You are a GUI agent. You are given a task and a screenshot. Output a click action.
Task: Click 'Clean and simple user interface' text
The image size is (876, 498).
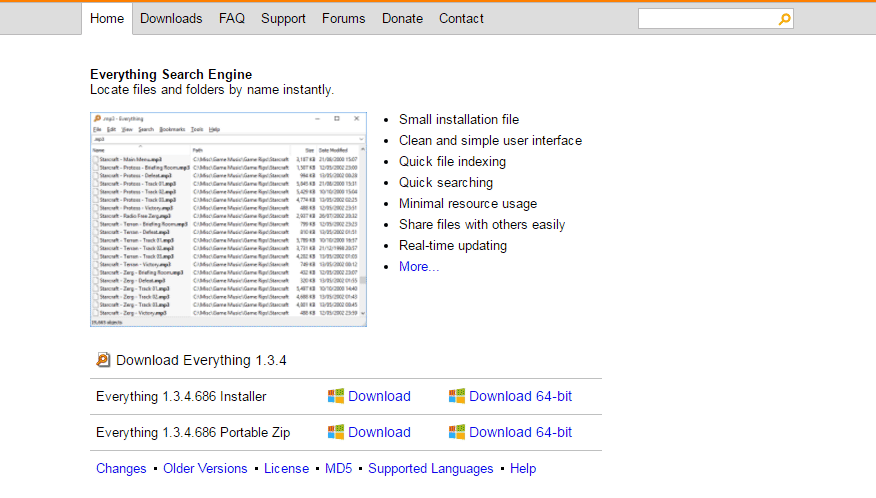[491, 140]
